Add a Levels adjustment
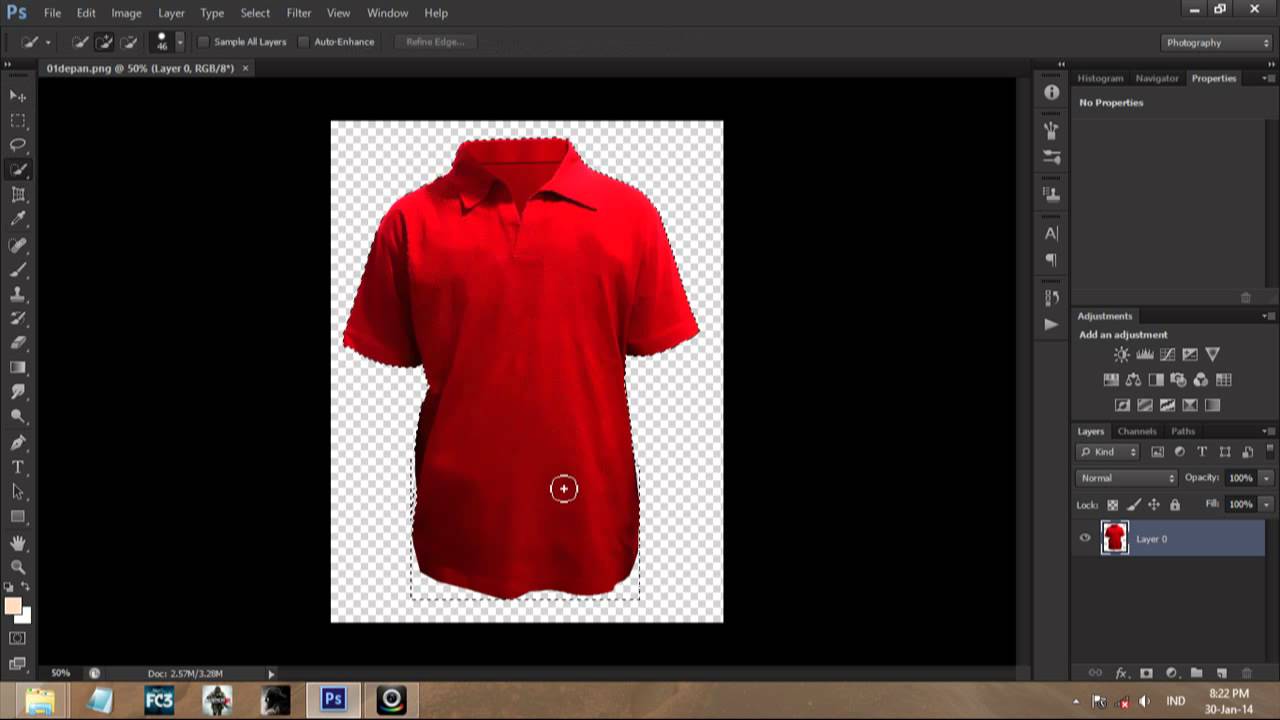Viewport: 1280px width, 720px height. coord(1145,354)
